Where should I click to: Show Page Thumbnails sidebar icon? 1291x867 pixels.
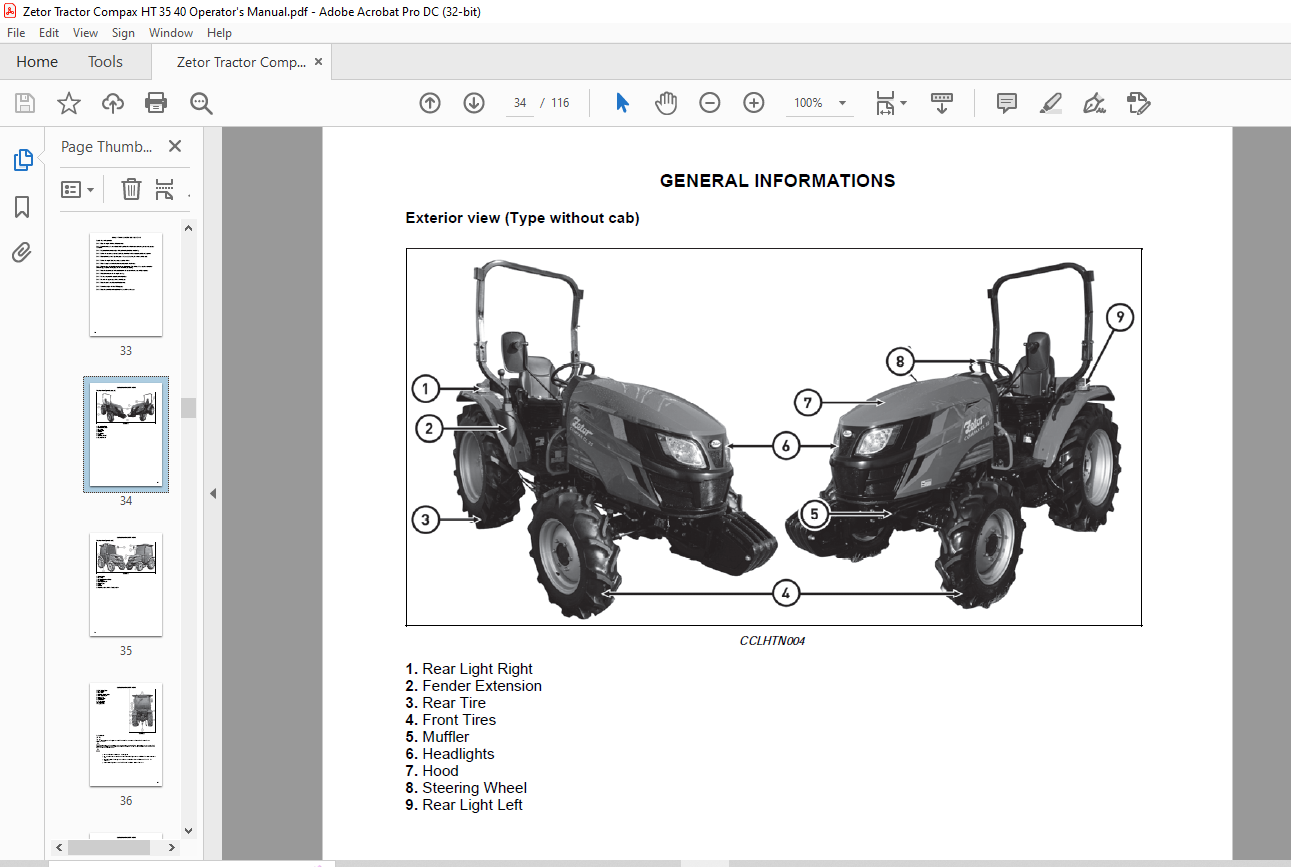point(22,159)
